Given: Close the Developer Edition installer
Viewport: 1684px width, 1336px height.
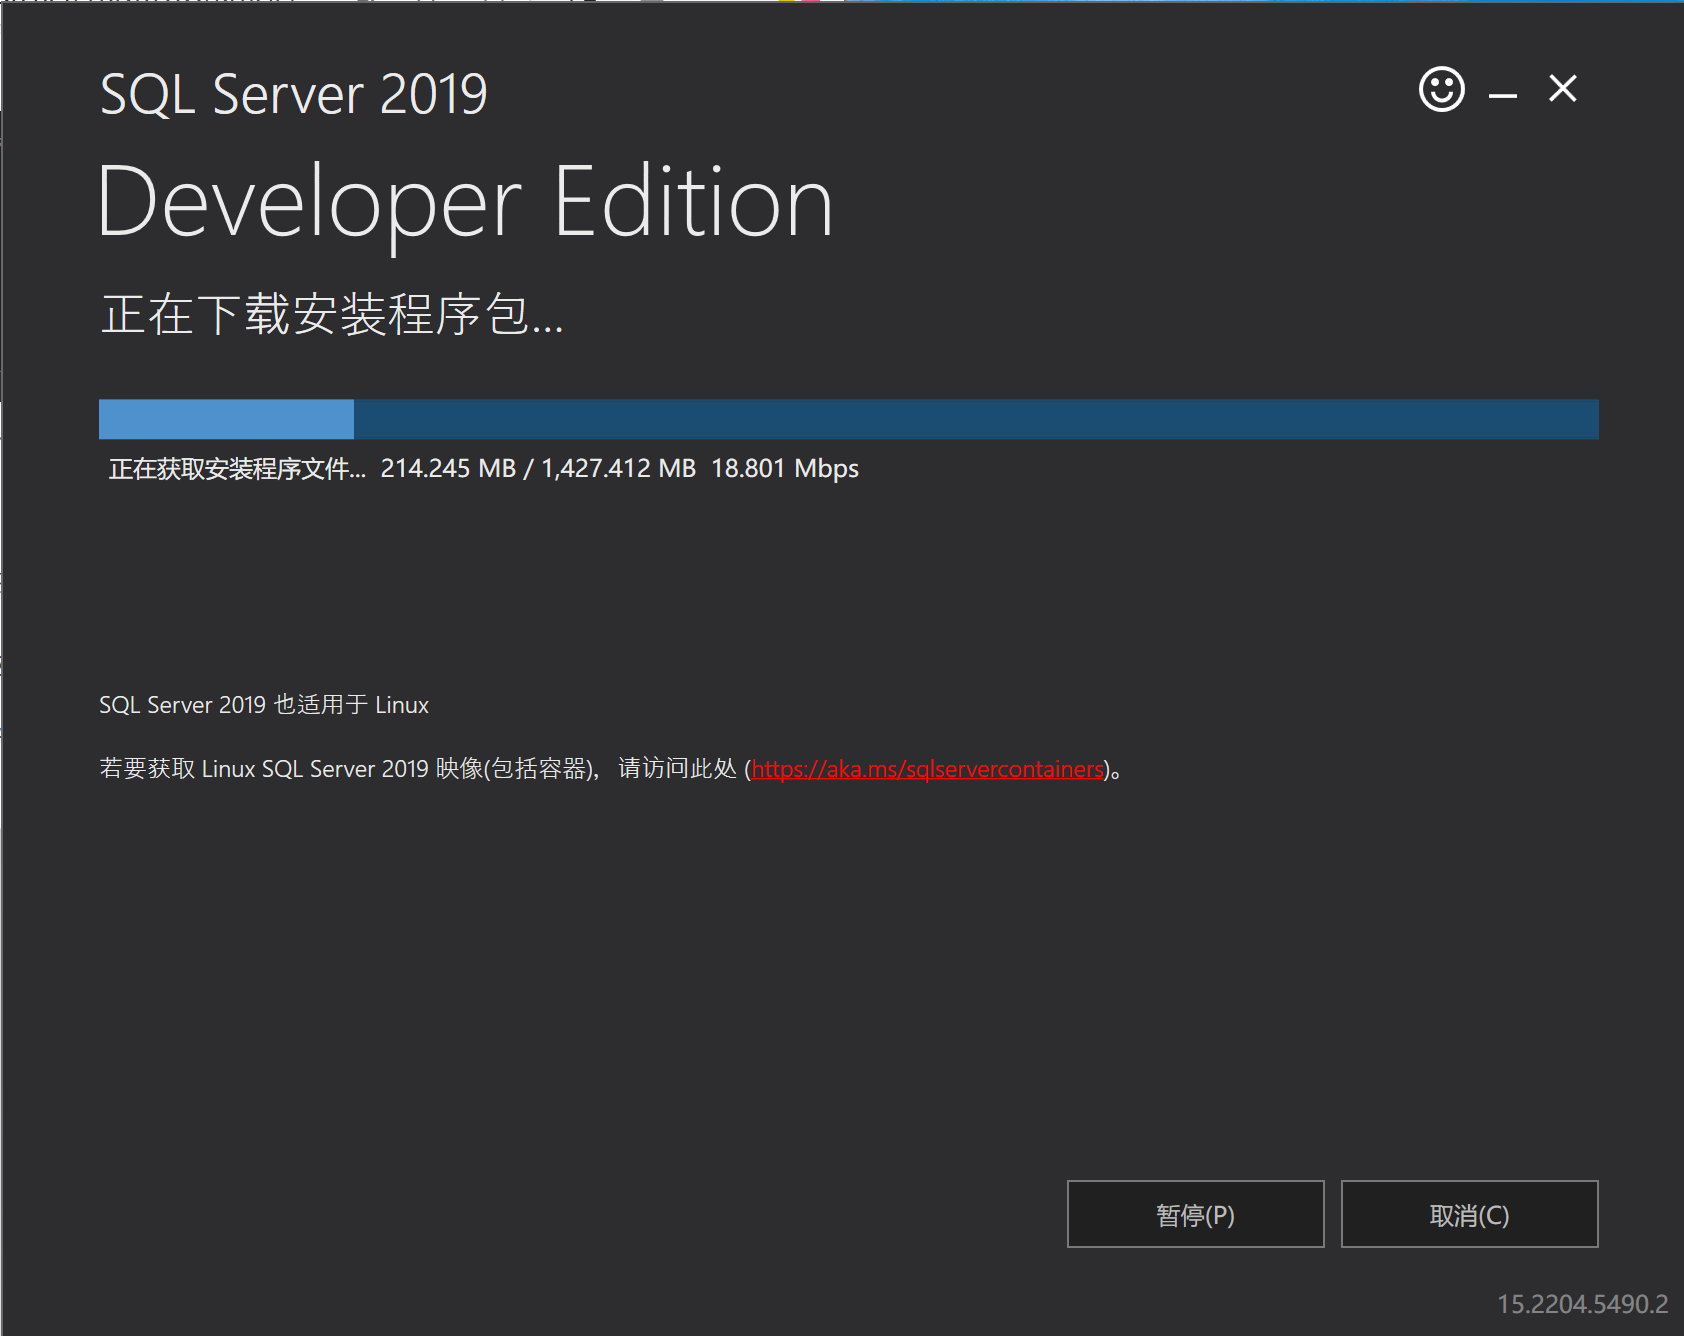Looking at the screenshot, I should 1562,89.
